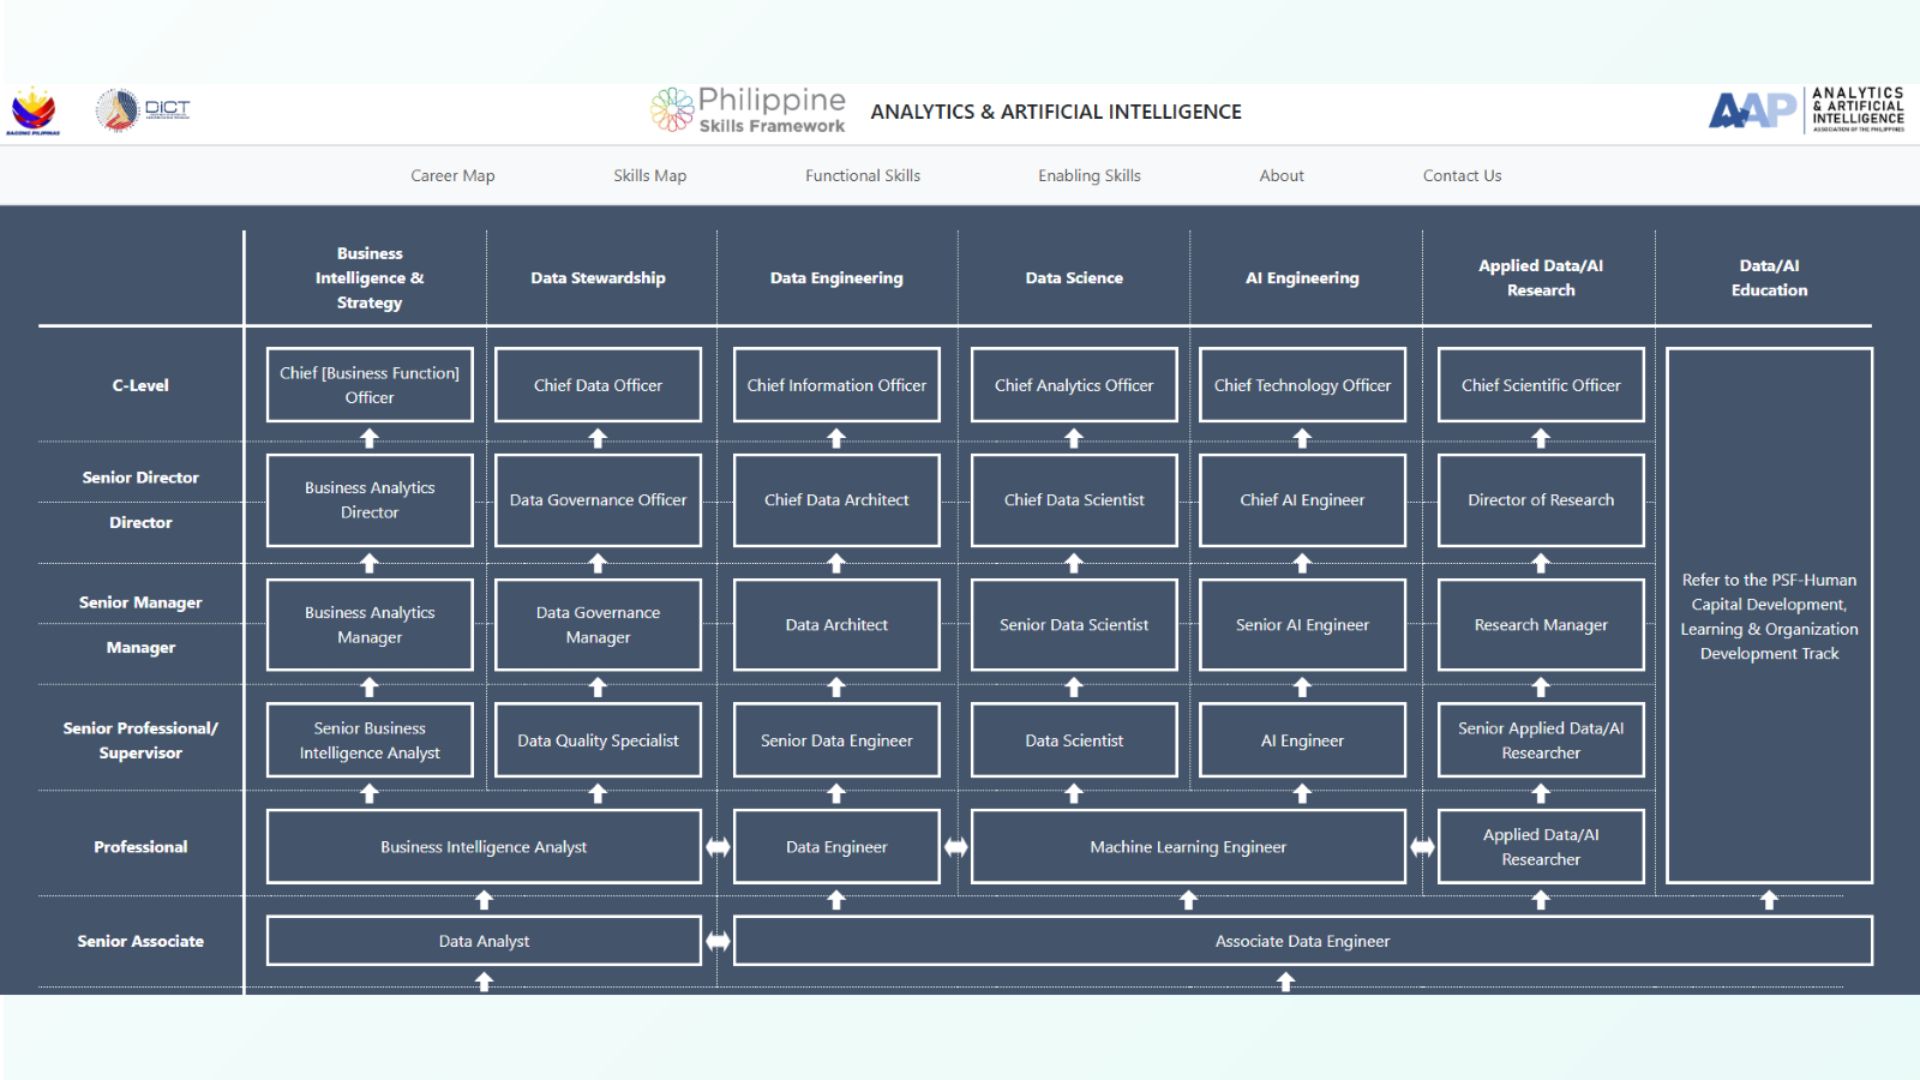Go to Functional Skills page

[x=862, y=176]
